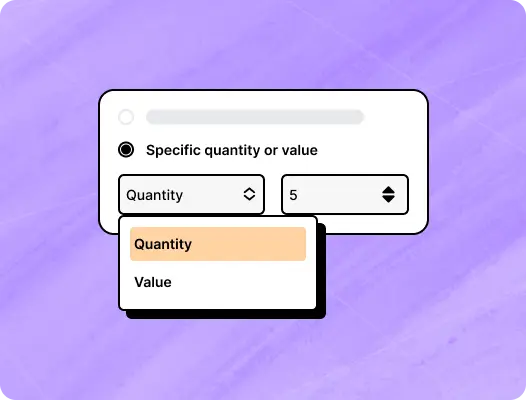Click the filled black dot of the selected radio
This screenshot has width=526, height=400.
126,150
